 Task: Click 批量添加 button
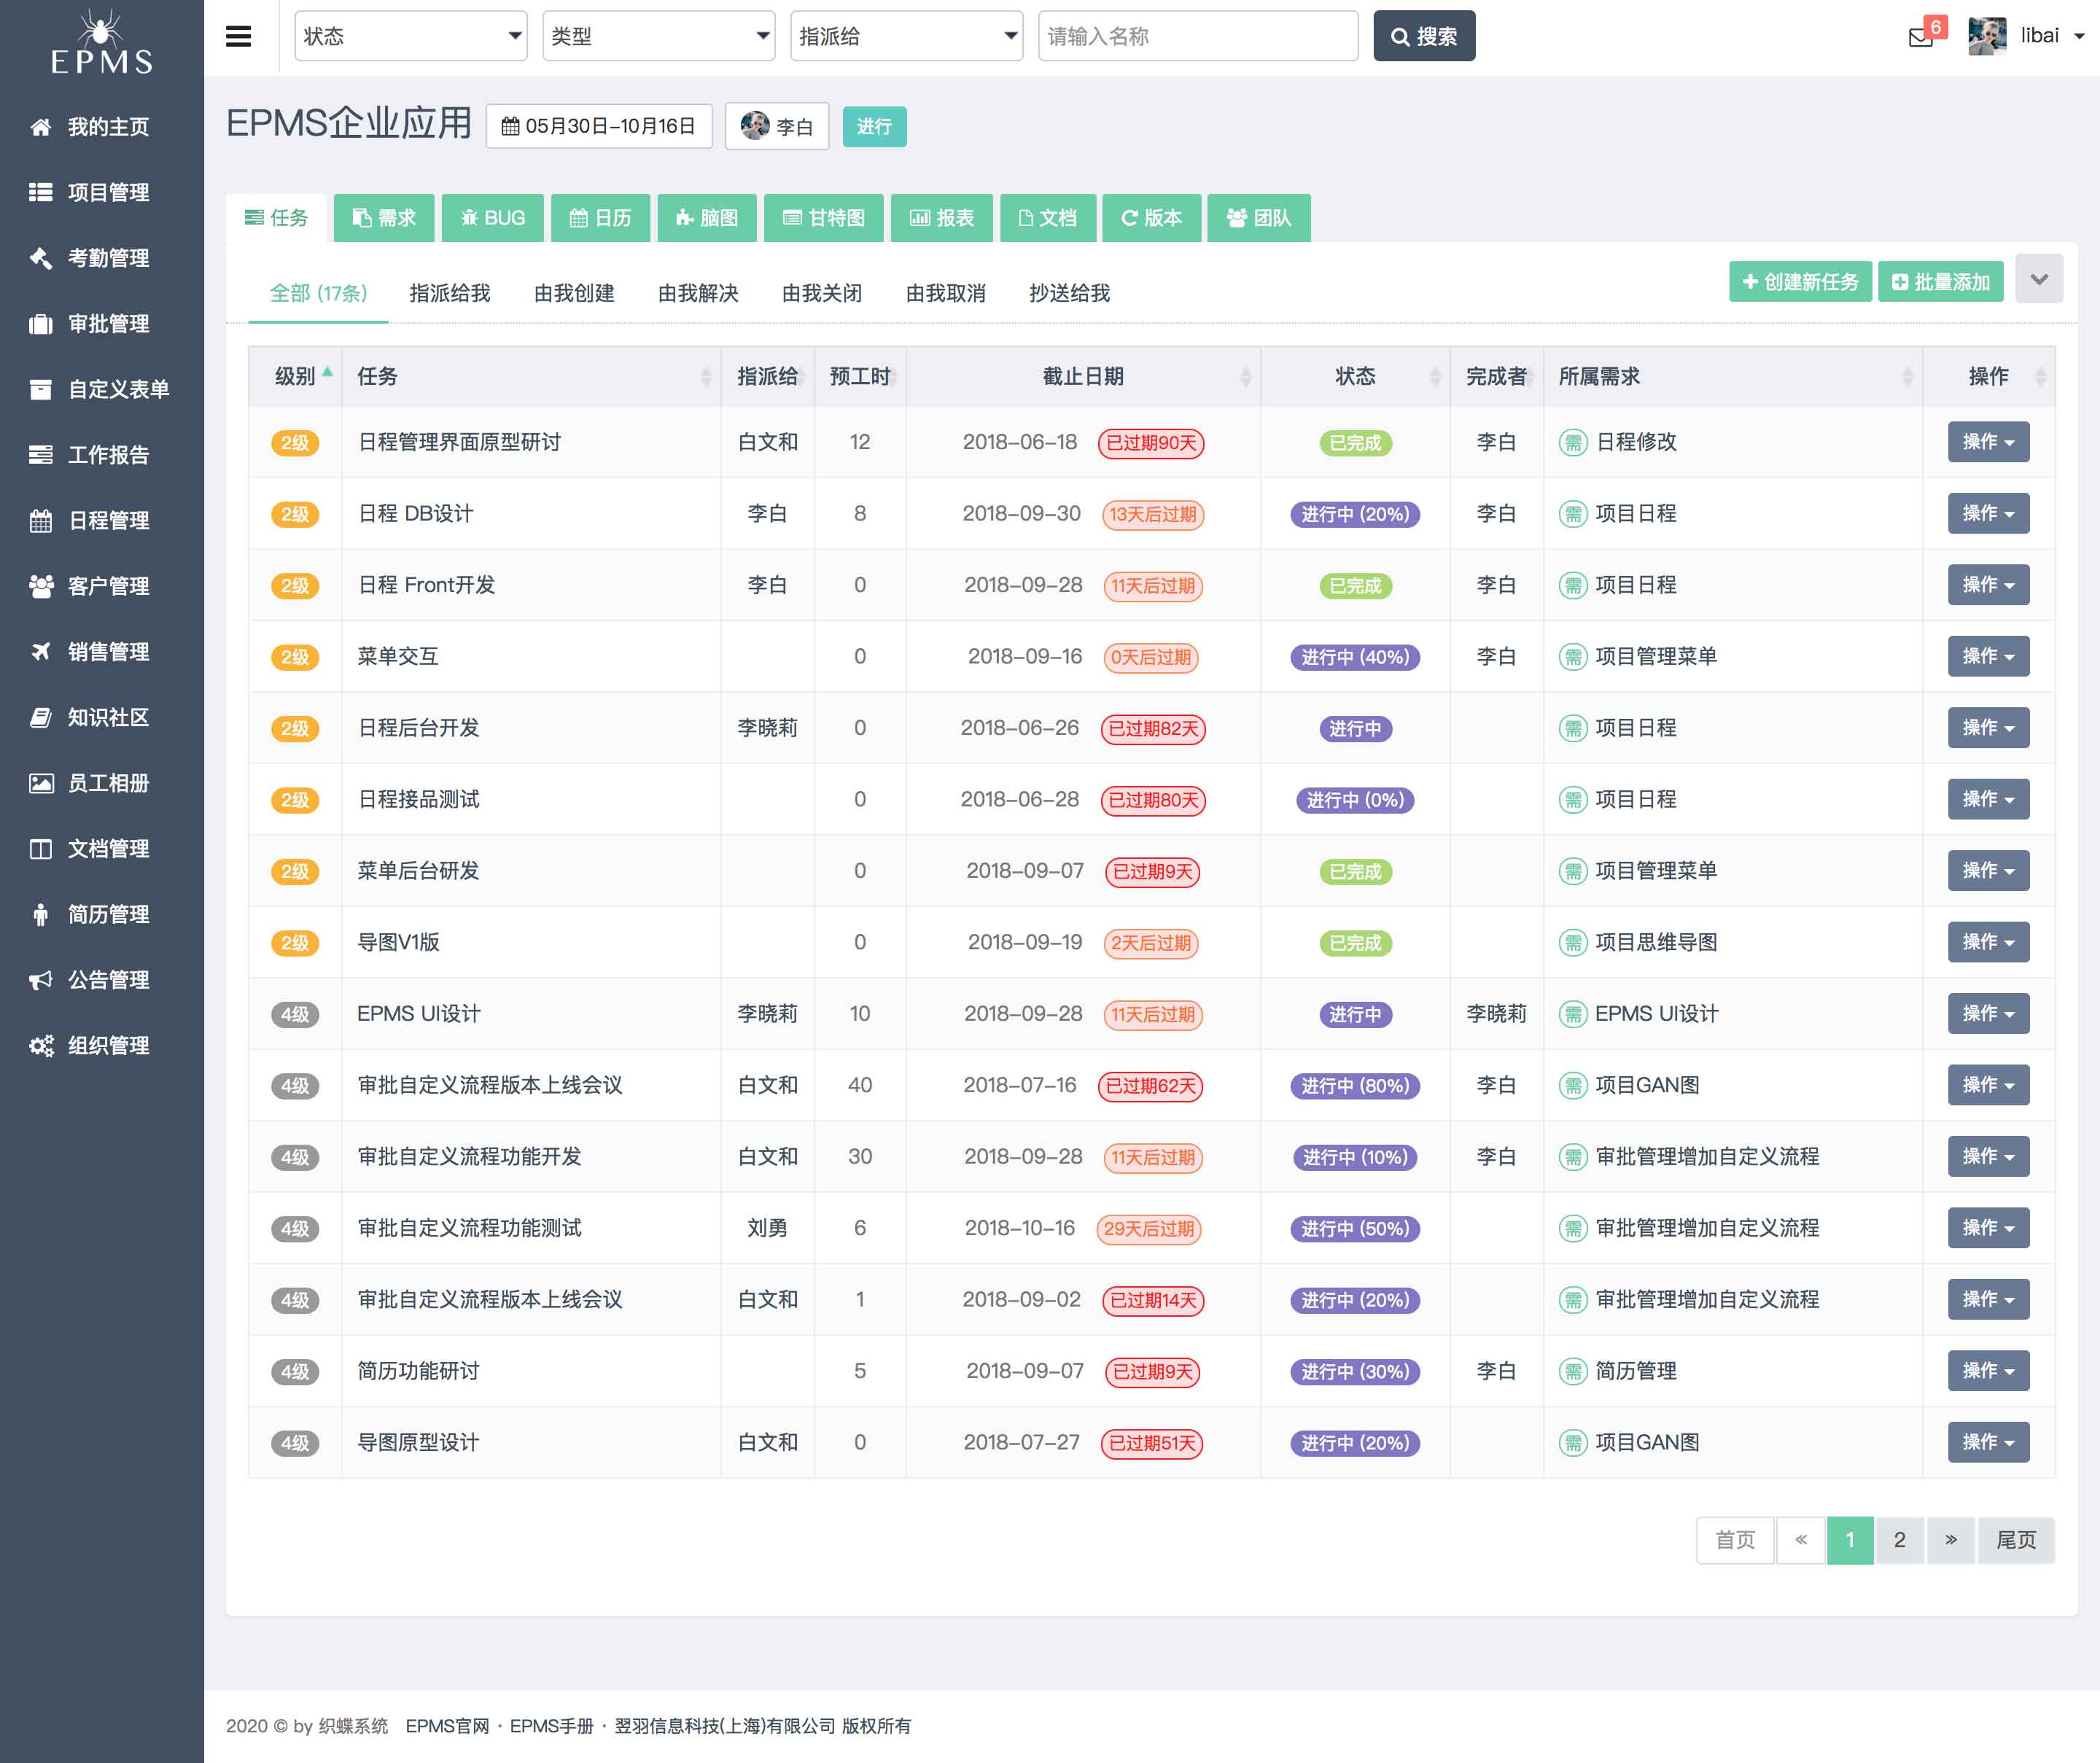[1940, 282]
